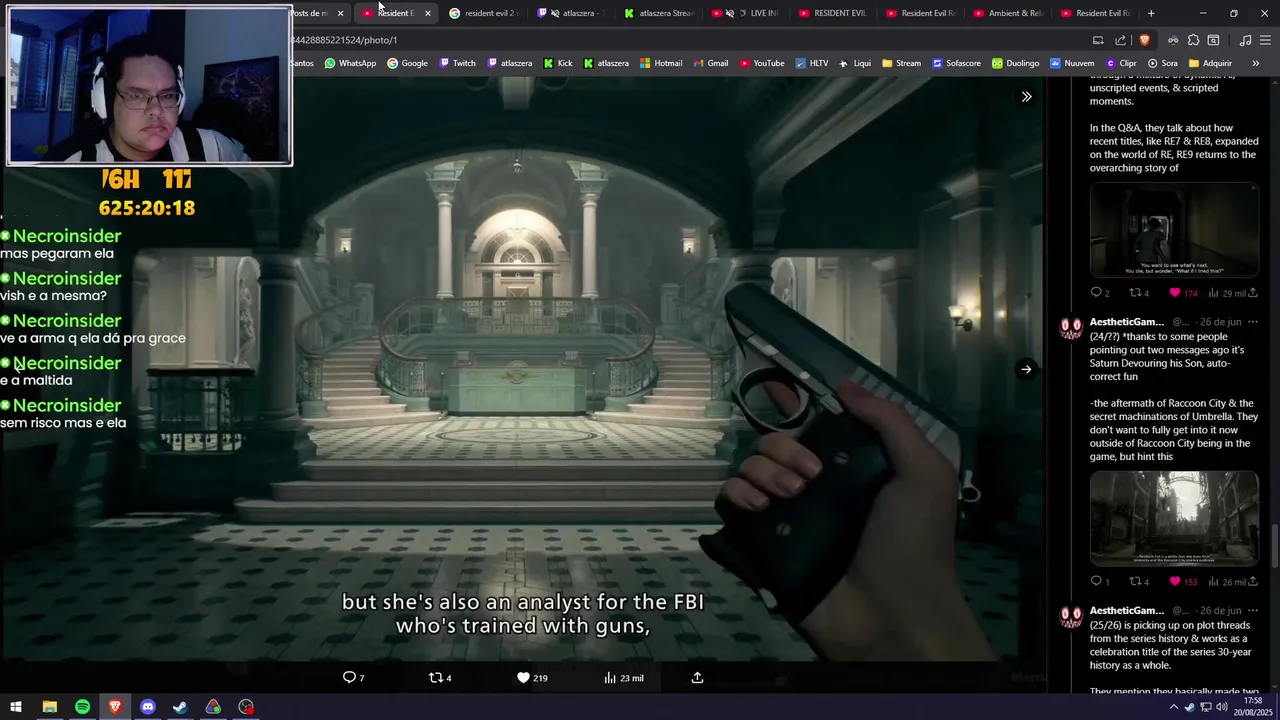Open Nuuvem bookmark
This screenshot has height=720, width=1280.
click(1071, 63)
